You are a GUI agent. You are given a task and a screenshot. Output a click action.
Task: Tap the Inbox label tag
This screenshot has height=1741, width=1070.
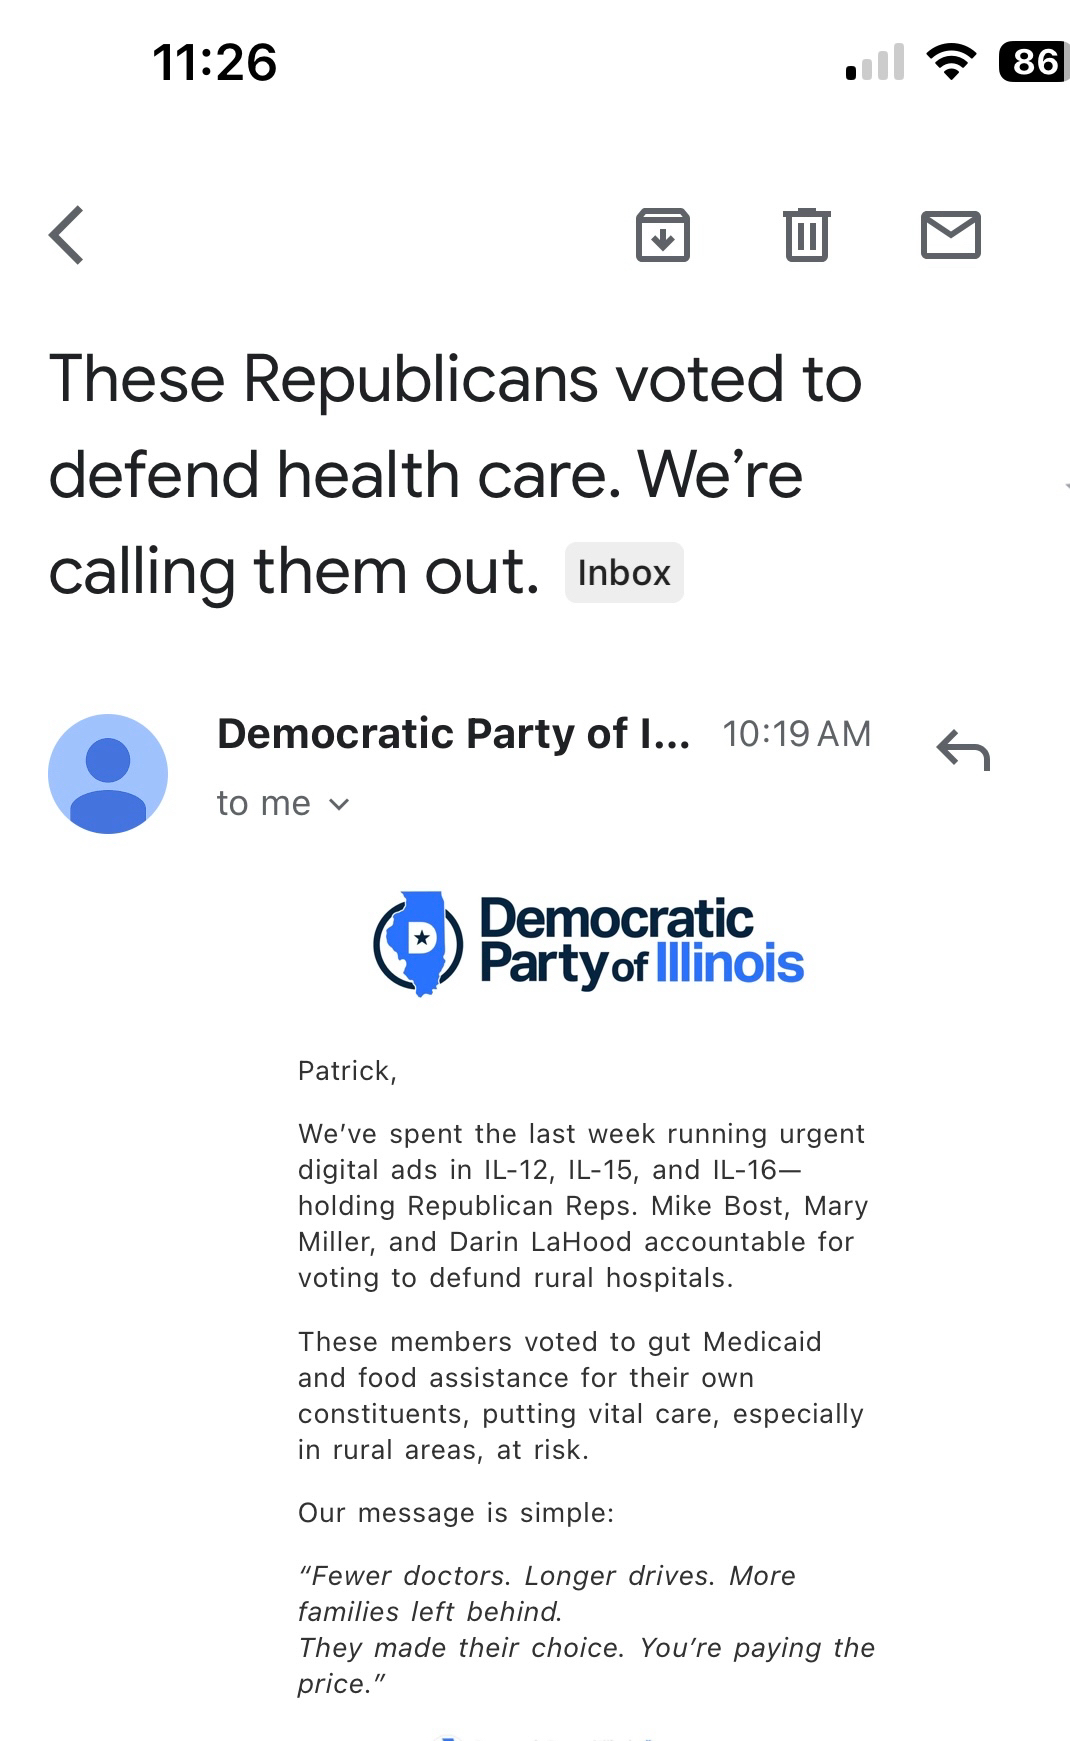coord(624,573)
